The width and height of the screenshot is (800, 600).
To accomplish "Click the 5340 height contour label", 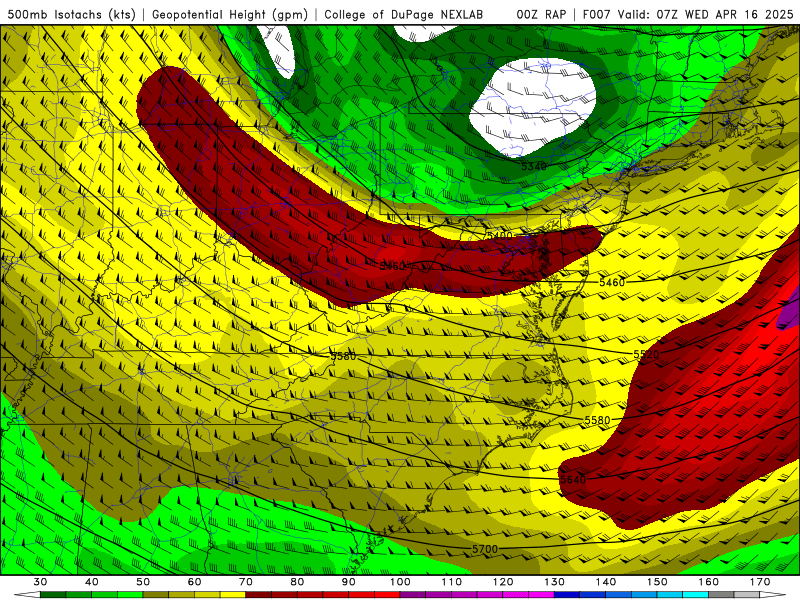I will click(x=534, y=166).
